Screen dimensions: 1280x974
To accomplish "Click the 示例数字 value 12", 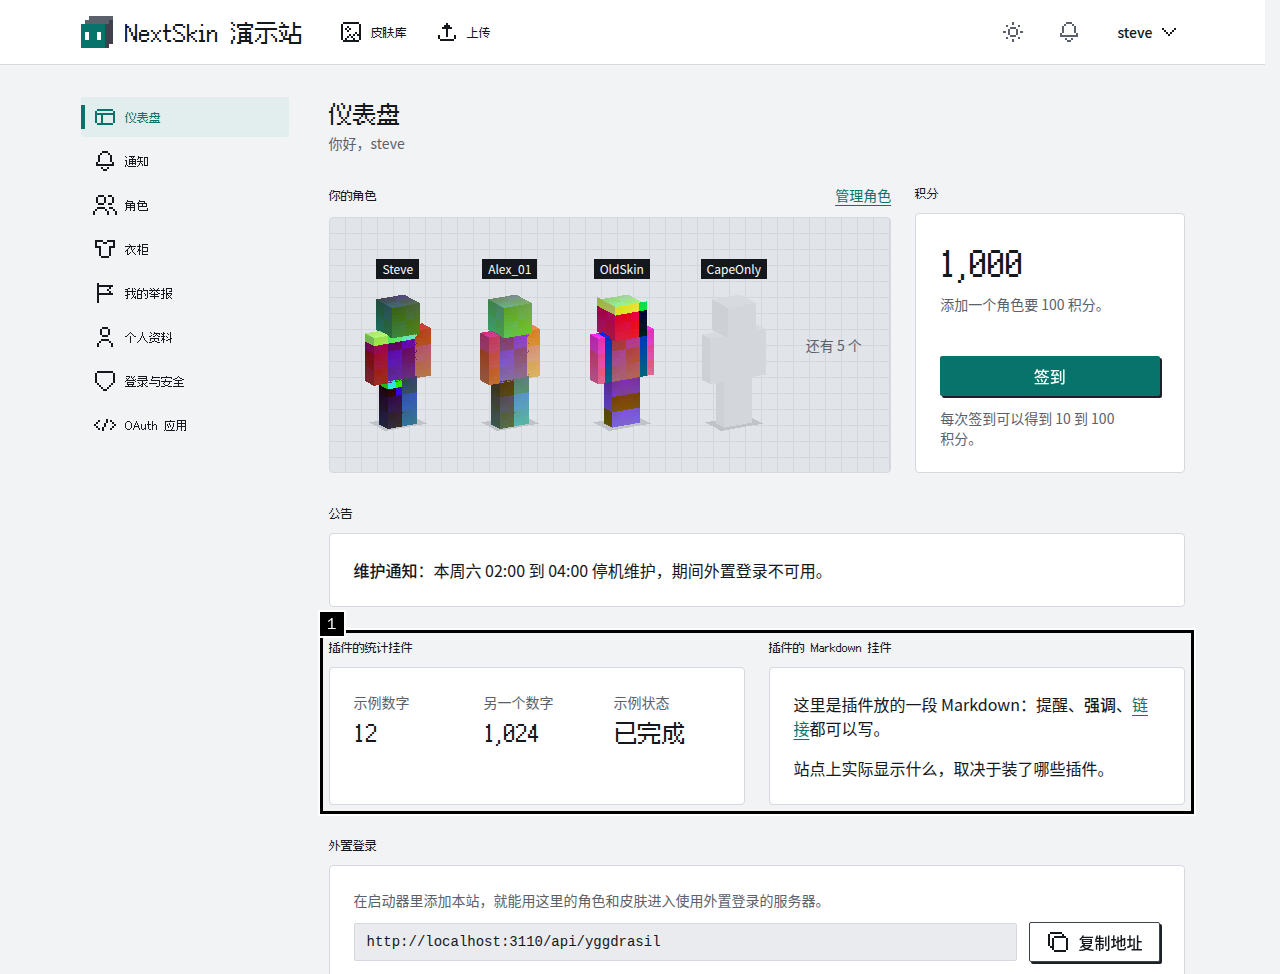I will [x=366, y=733].
